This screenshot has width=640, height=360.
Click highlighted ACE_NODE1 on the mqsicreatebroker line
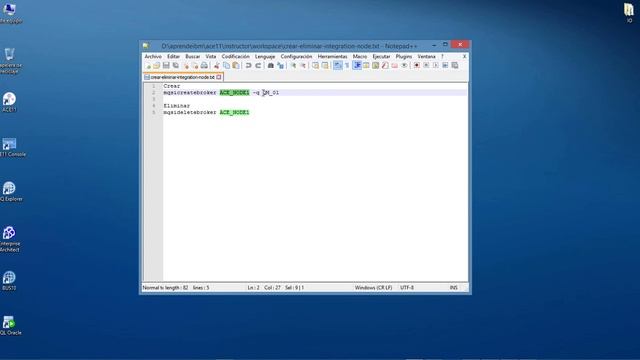(x=234, y=93)
